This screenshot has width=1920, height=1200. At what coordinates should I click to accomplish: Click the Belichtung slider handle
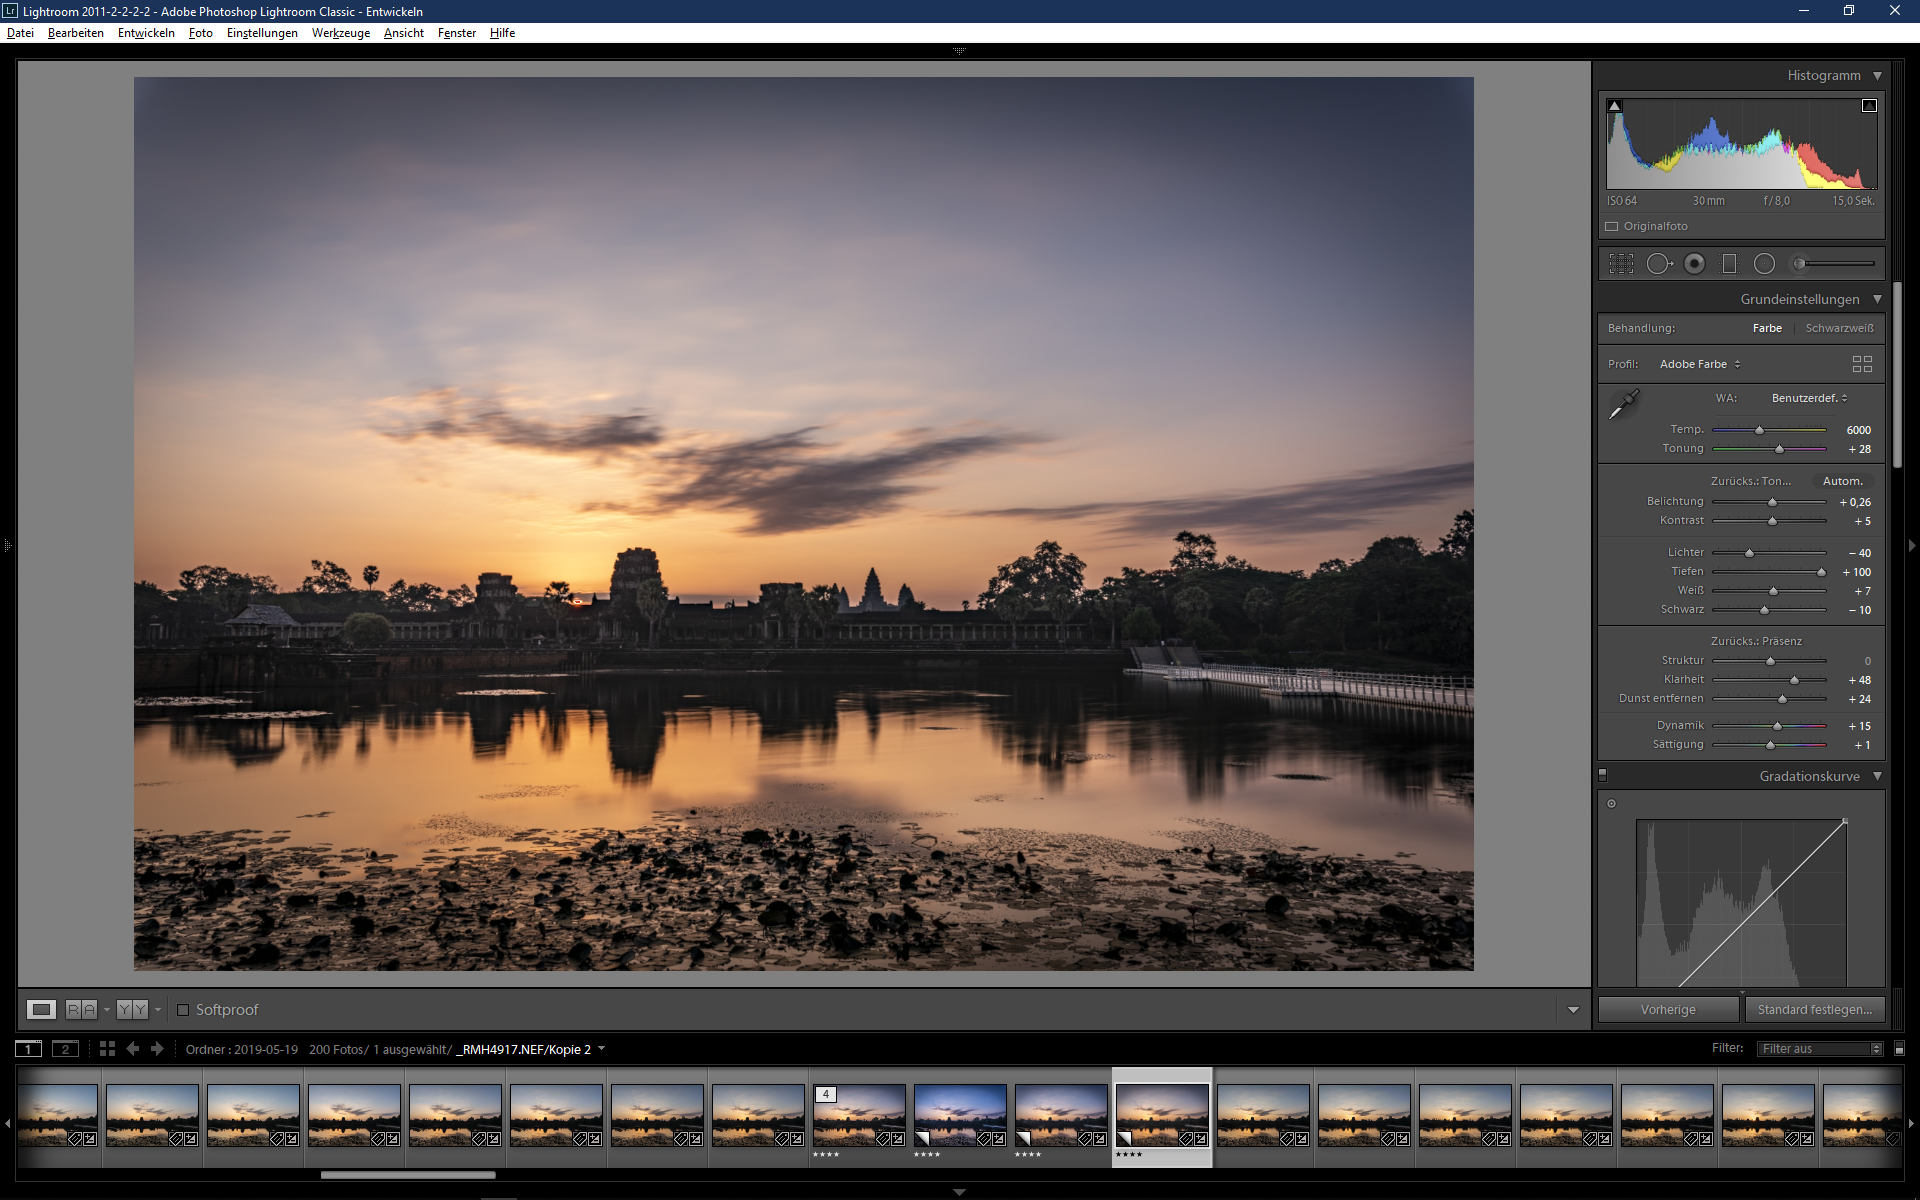click(x=1772, y=502)
